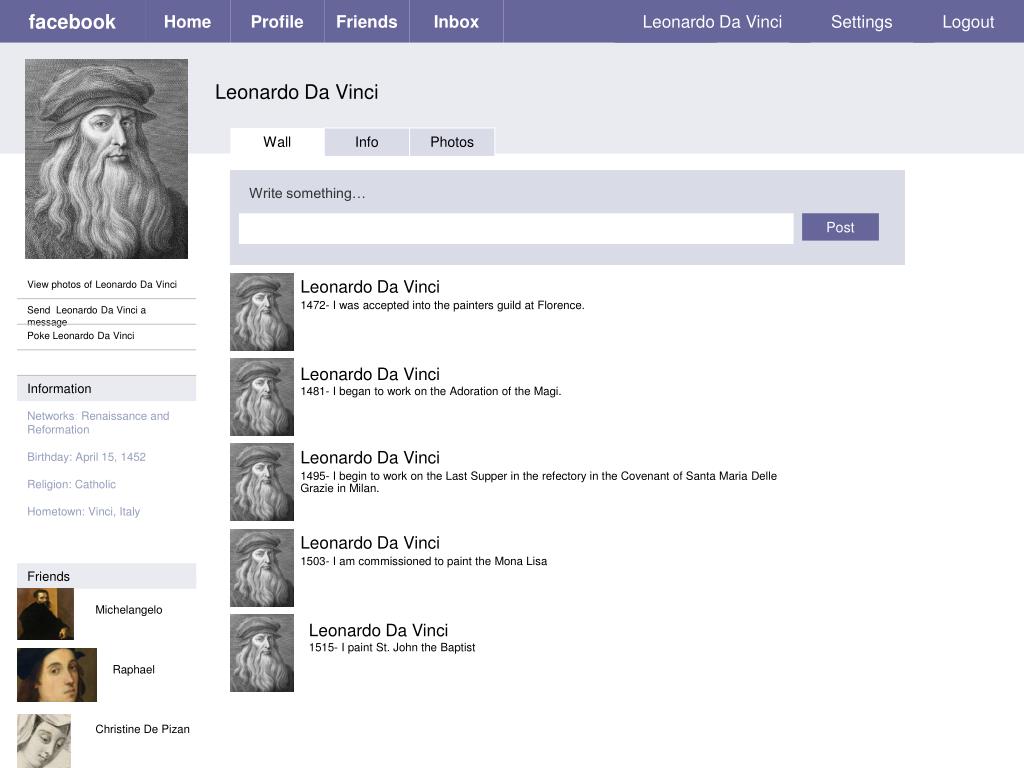Click the Christine De Pizan name
Image resolution: width=1024 pixels, height=768 pixels.
pos(142,729)
